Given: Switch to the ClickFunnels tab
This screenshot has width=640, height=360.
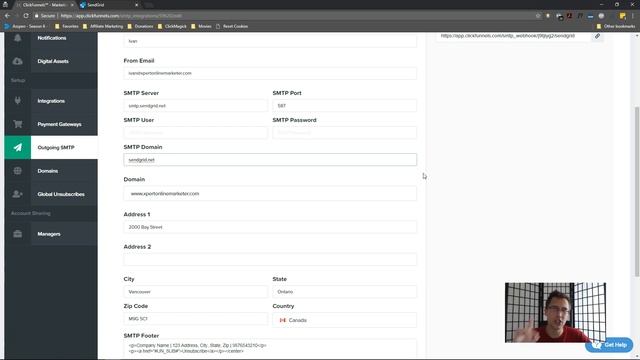Looking at the screenshot, I should click(44, 5).
